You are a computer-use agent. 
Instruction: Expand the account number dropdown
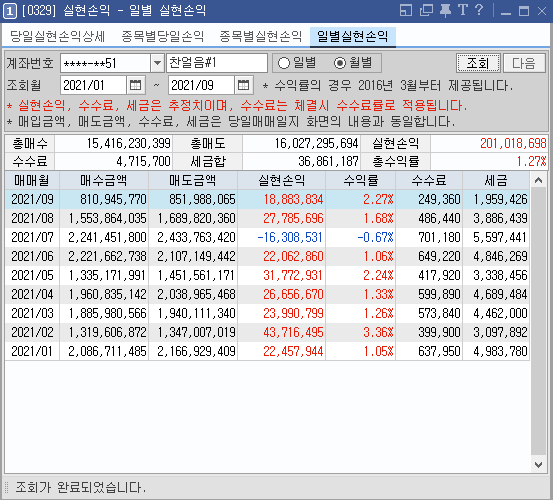(x=157, y=63)
